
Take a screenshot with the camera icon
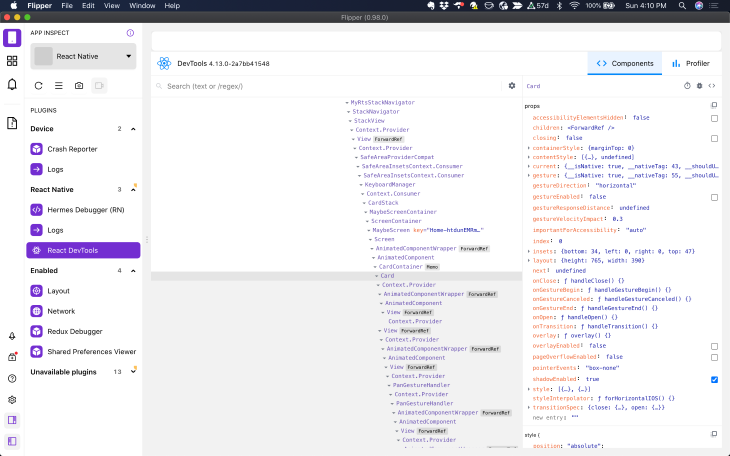79,86
